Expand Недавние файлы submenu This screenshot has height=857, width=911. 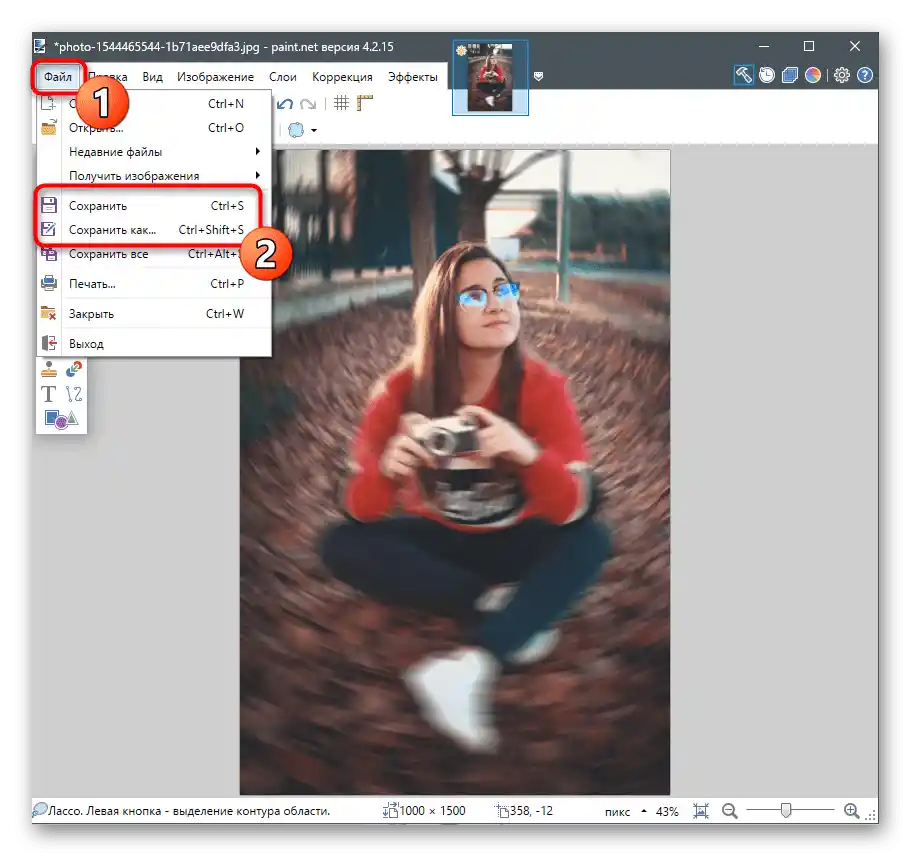154,152
